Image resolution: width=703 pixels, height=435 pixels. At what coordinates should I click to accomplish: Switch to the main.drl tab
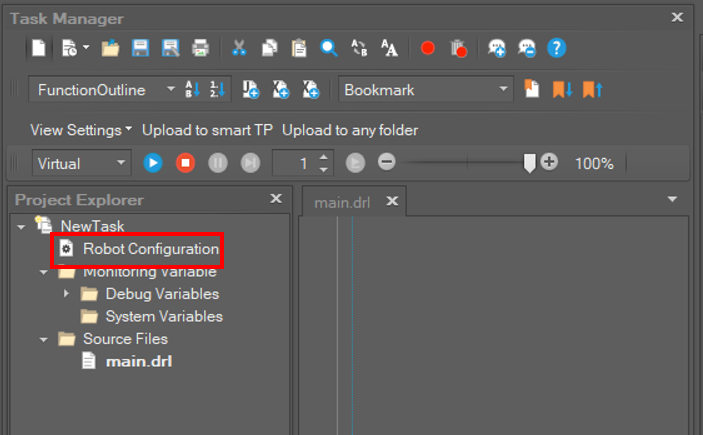(x=342, y=202)
